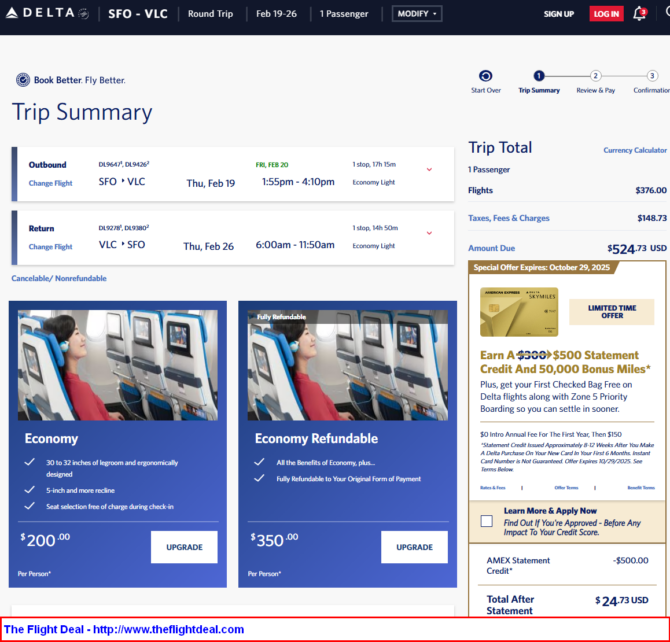Click the Economy Refundable seat photo

[x=347, y=365]
